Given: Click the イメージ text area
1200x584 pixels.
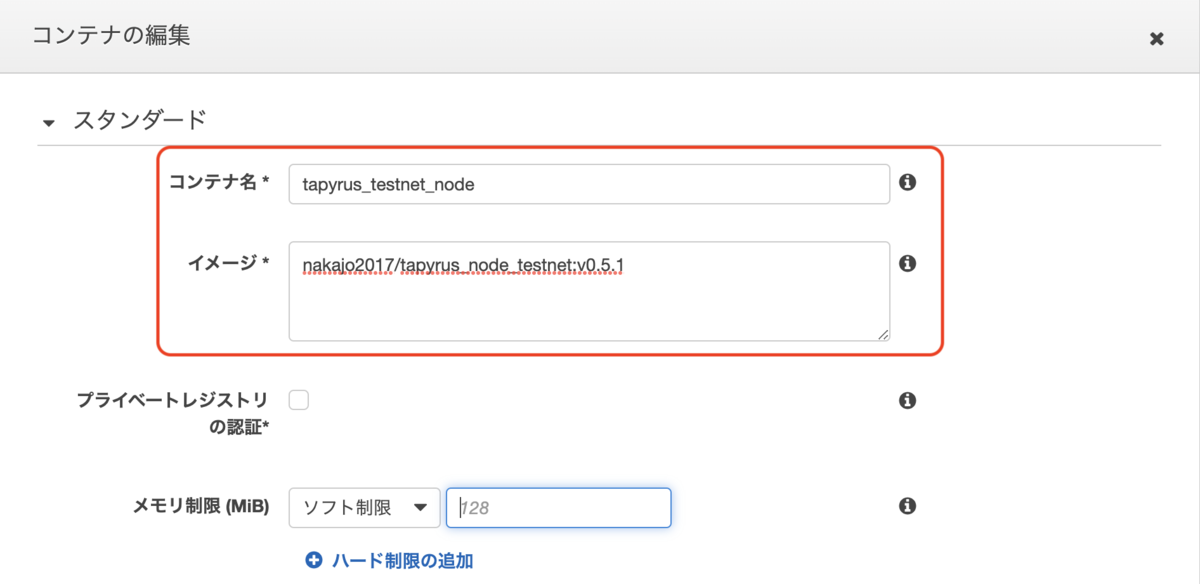Looking at the screenshot, I should [x=589, y=291].
